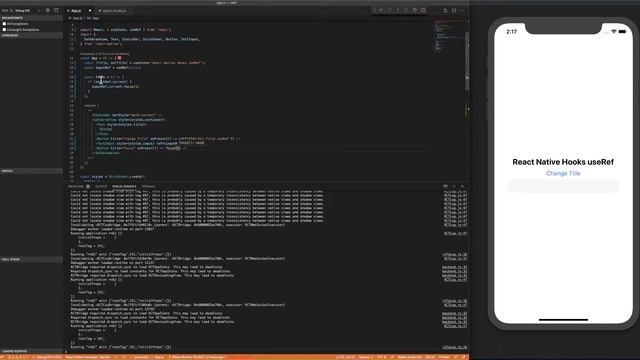Click the split editor icon

(x=445, y=10)
